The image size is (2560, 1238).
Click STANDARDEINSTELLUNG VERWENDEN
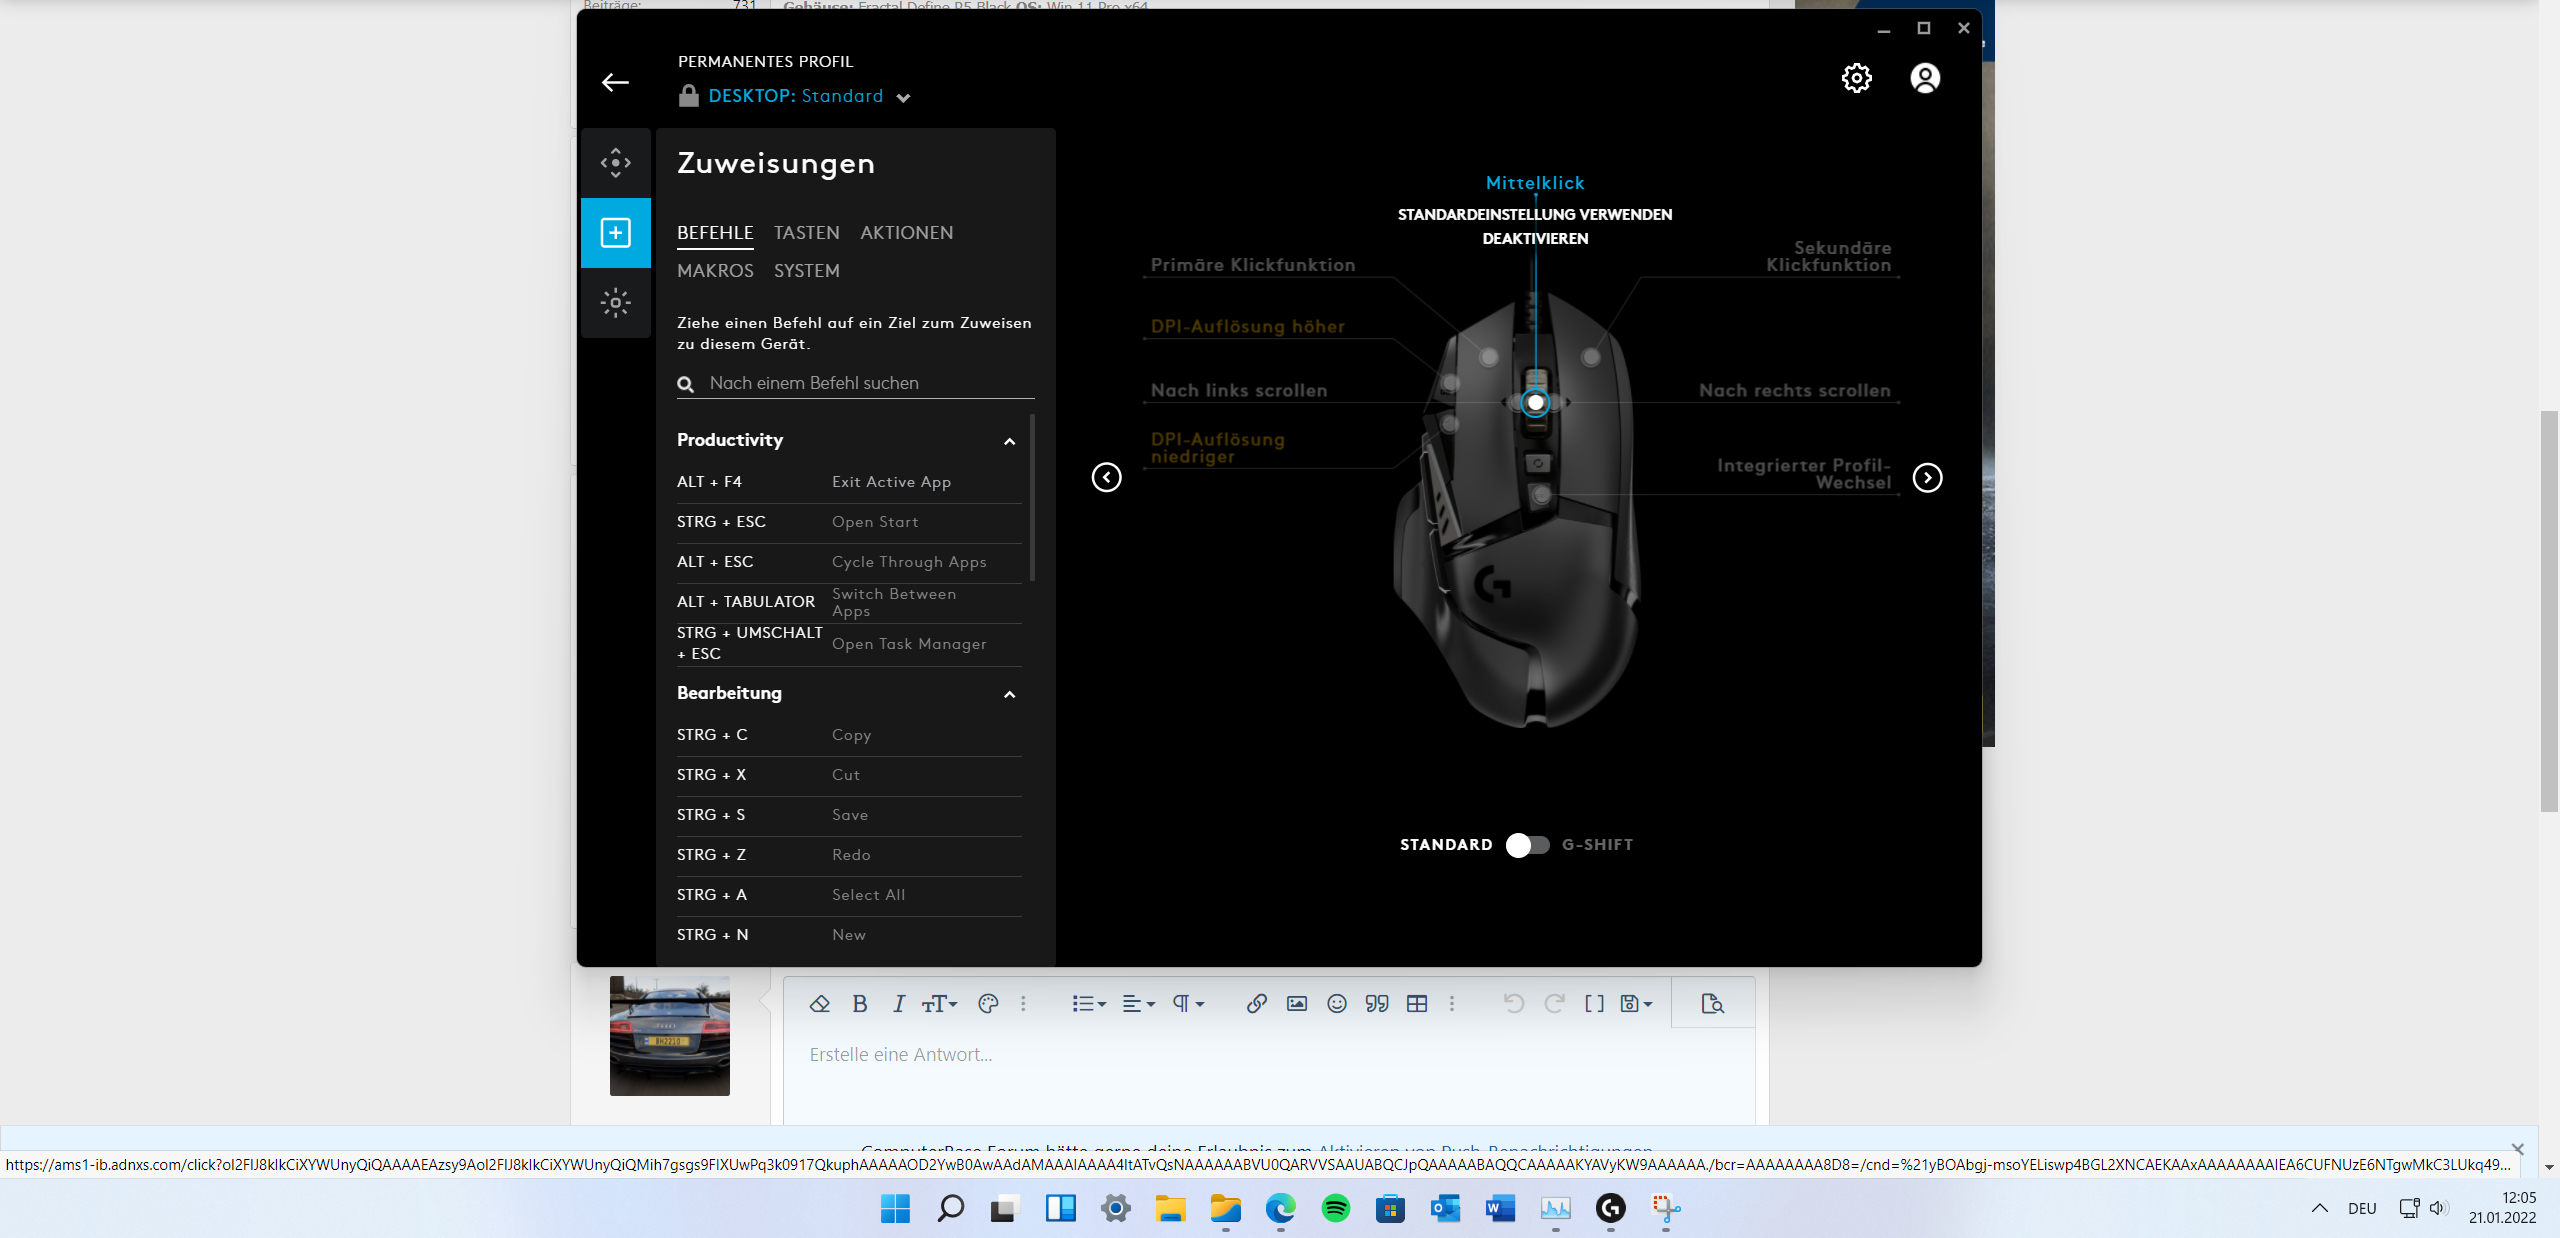(x=1534, y=214)
